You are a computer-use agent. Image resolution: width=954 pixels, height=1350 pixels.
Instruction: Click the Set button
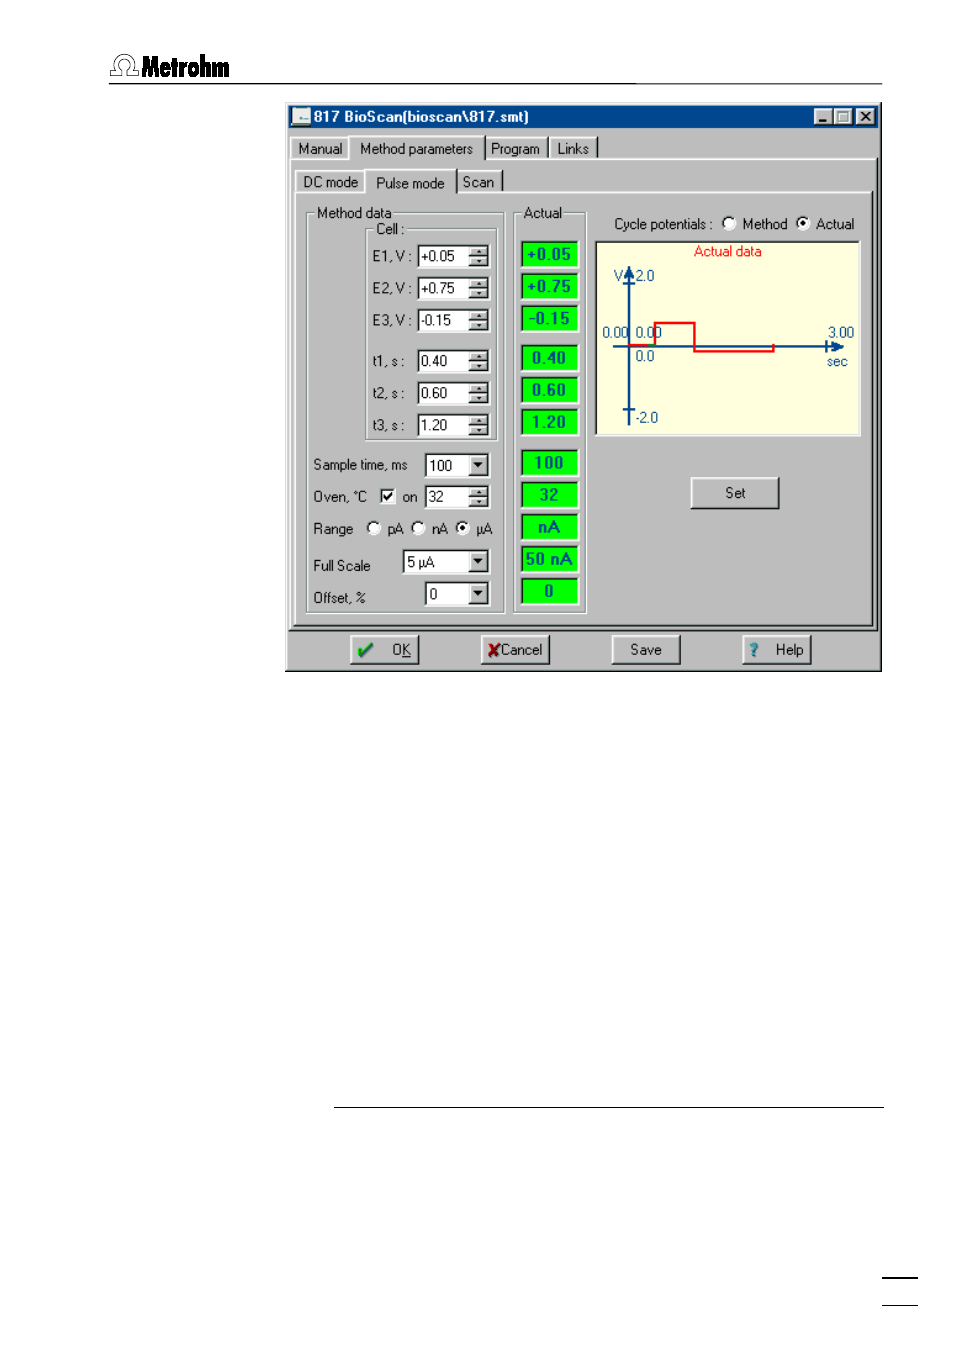click(735, 493)
